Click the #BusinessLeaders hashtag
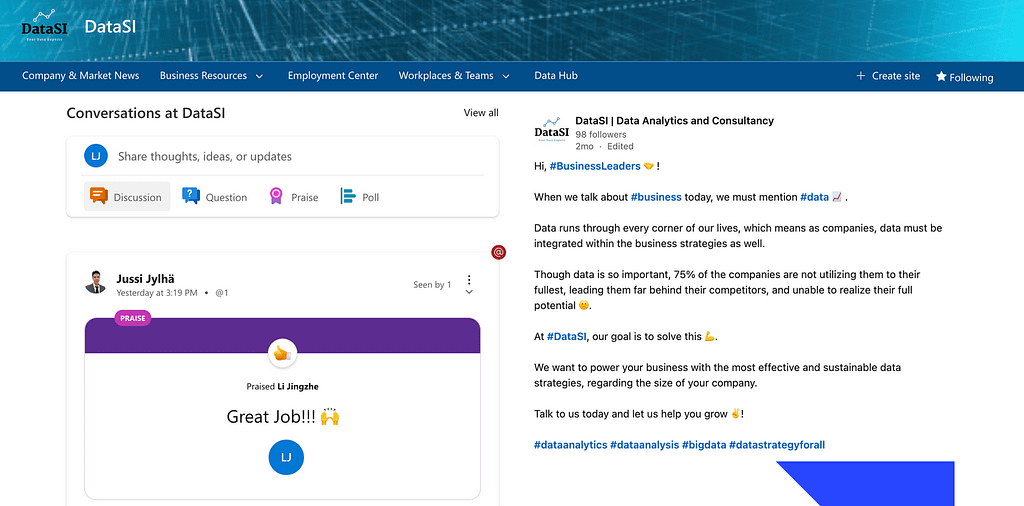The width and height of the screenshot is (1024, 506). coord(595,166)
